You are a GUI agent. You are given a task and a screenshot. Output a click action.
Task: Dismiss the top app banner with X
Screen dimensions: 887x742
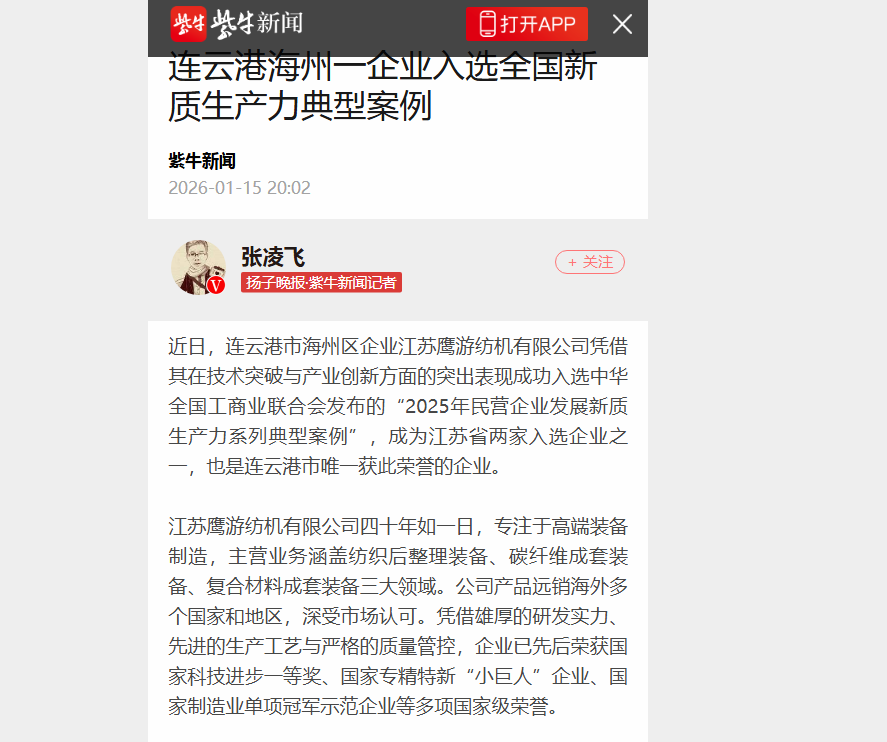[x=622, y=24]
